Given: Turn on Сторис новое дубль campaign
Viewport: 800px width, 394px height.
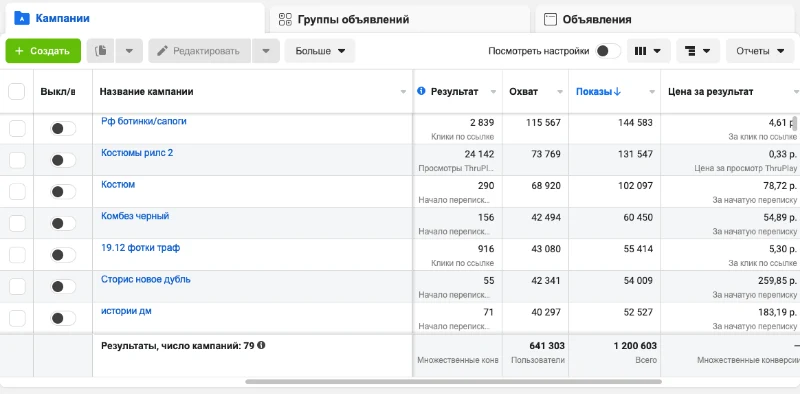Looking at the screenshot, I should click(63, 287).
